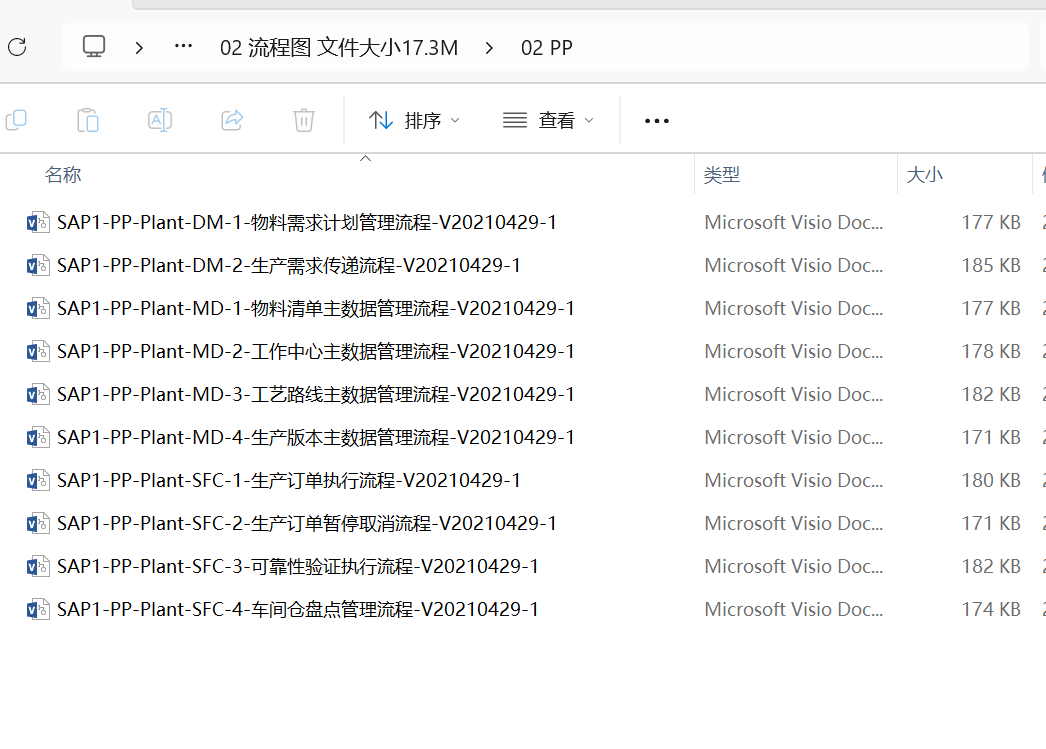The height and width of the screenshot is (749, 1046).
Task: Click the Share icon in toolbar
Action: click(x=232, y=121)
